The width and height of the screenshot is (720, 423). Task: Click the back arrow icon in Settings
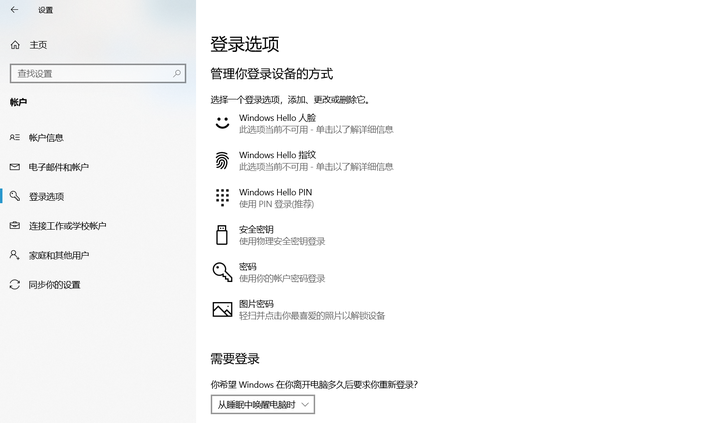pos(14,10)
